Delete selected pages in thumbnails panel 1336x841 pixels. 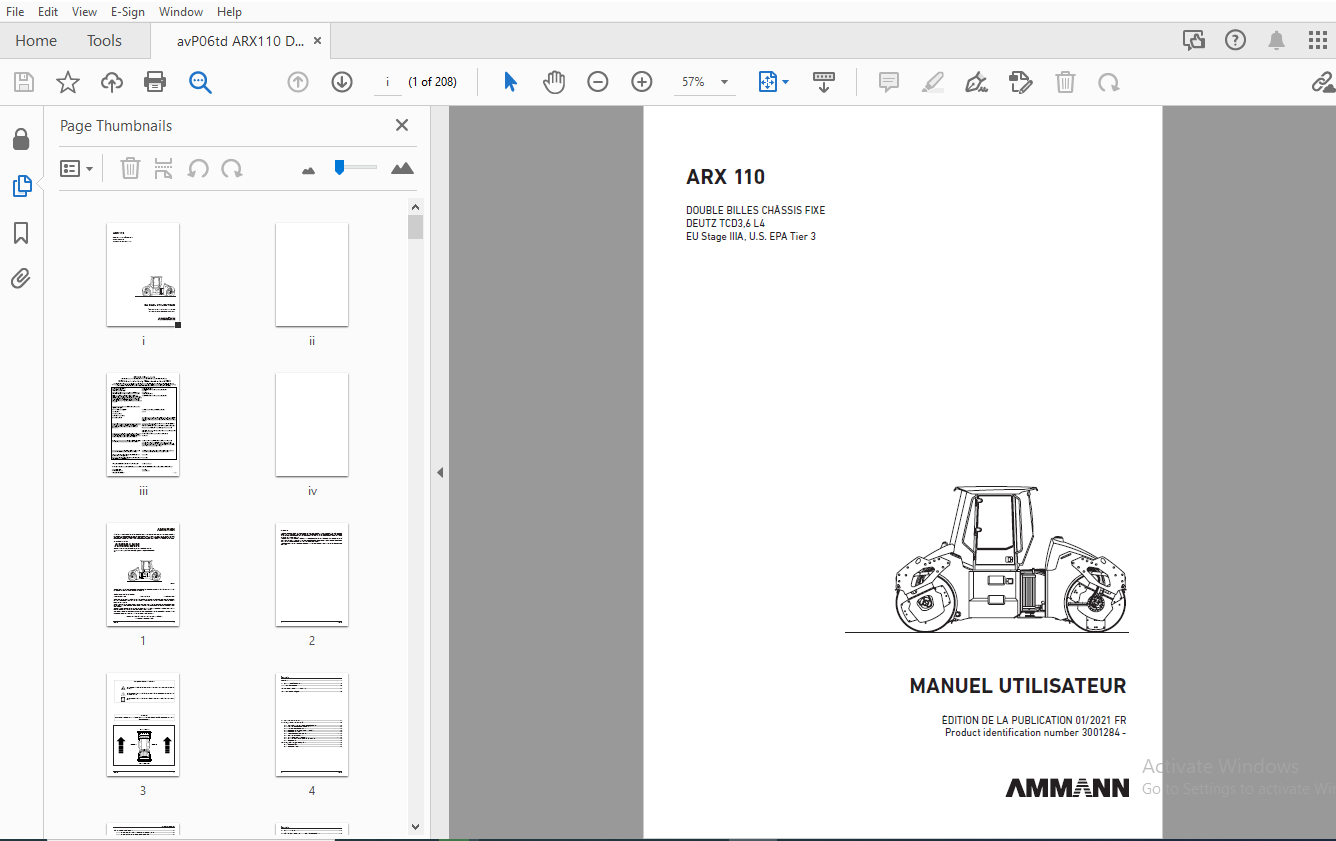click(x=130, y=169)
